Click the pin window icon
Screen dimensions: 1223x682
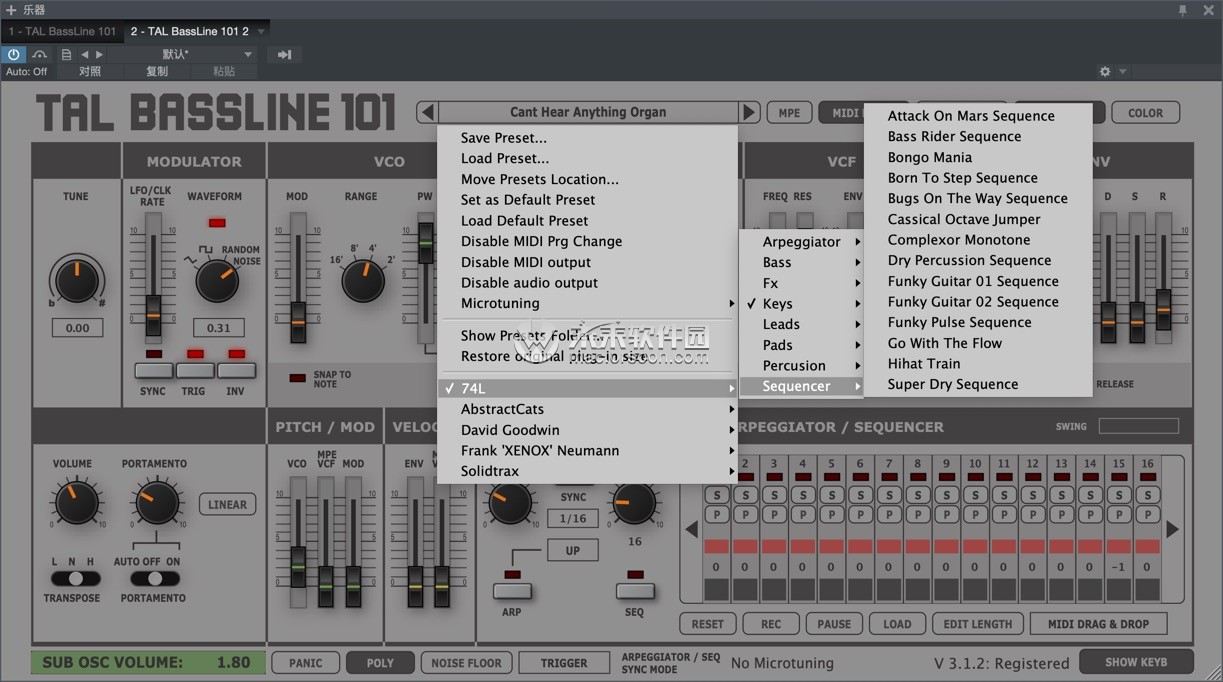tap(1182, 10)
